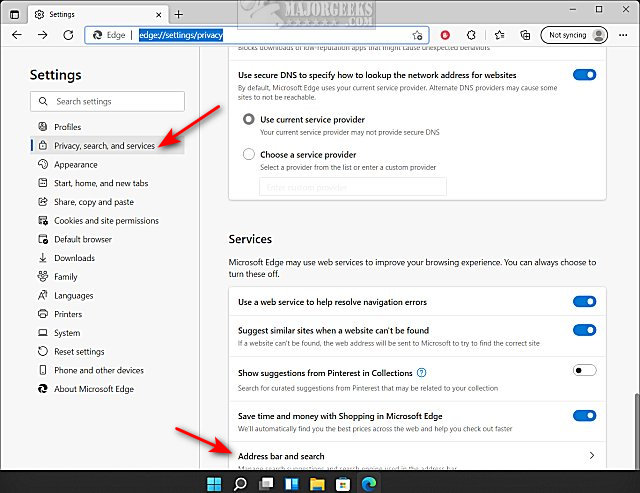Open the Collections icon
This screenshot has height=493, width=640.
coord(525,35)
